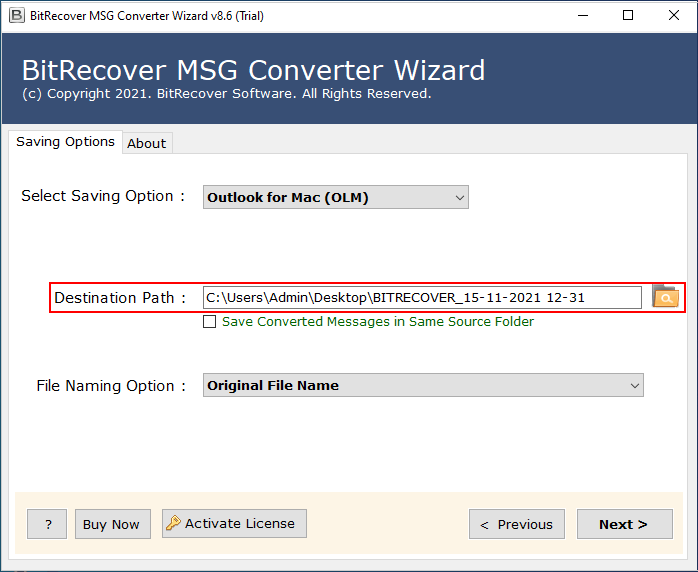
Task: Click the BitRecover MSG Converter Wizard banner heading
Action: click(x=253, y=70)
